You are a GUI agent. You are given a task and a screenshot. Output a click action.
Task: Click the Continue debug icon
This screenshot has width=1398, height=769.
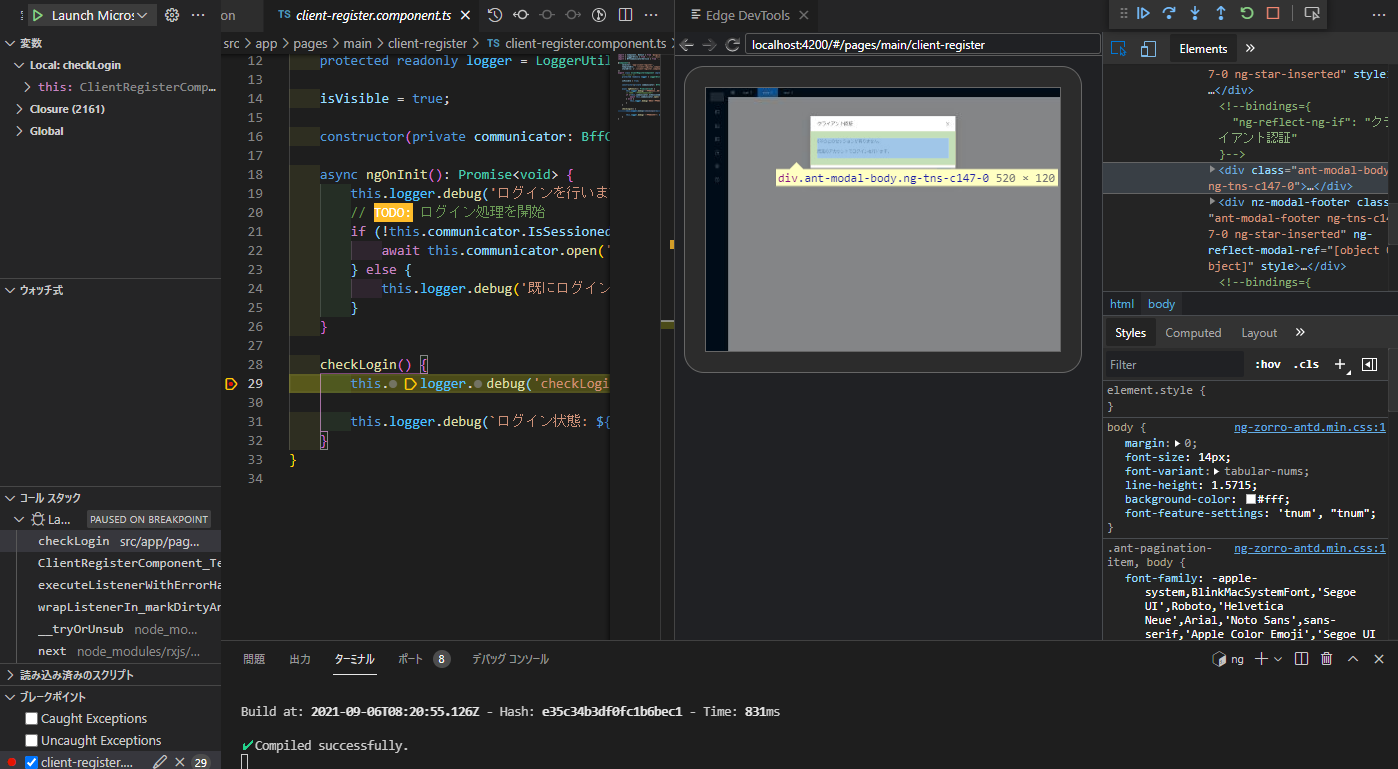[x=1144, y=13]
